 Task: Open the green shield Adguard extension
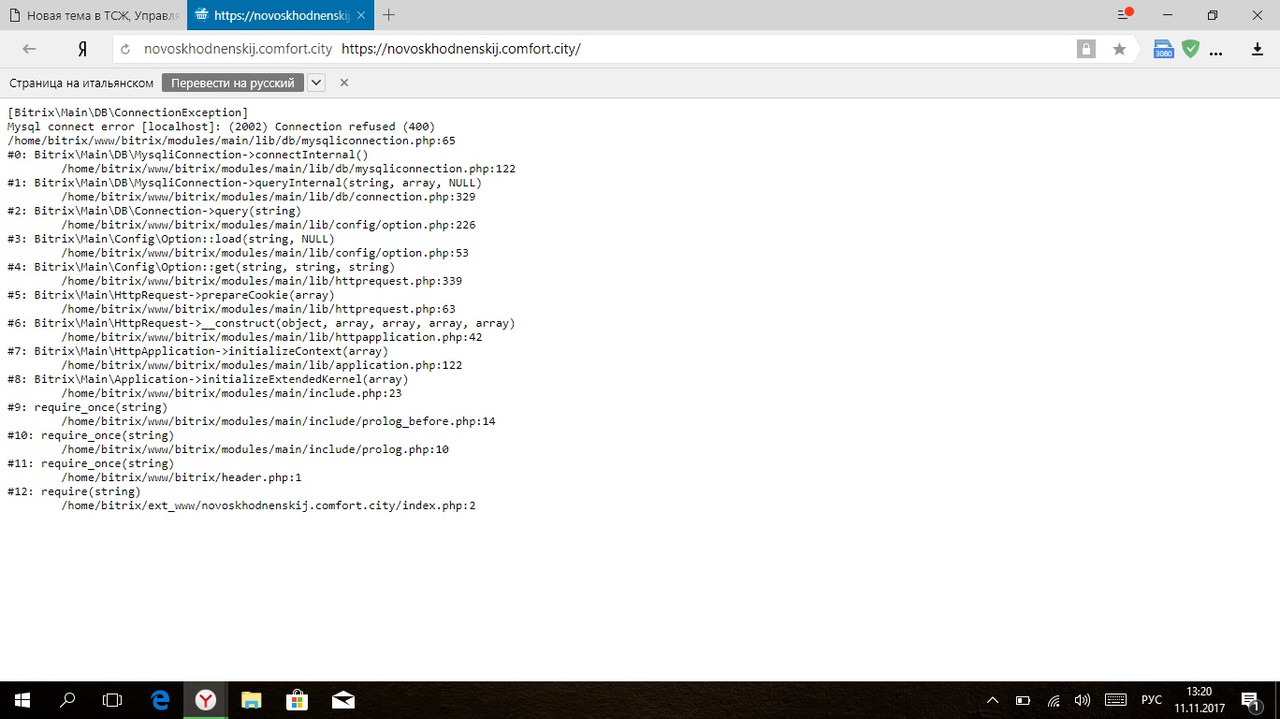point(1190,49)
